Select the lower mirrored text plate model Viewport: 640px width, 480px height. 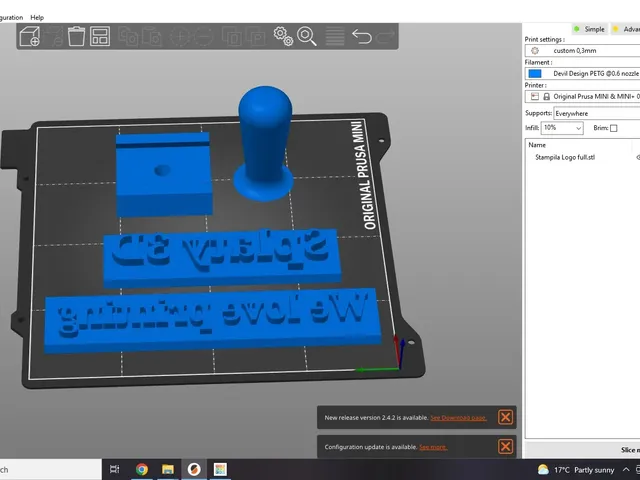pos(212,321)
